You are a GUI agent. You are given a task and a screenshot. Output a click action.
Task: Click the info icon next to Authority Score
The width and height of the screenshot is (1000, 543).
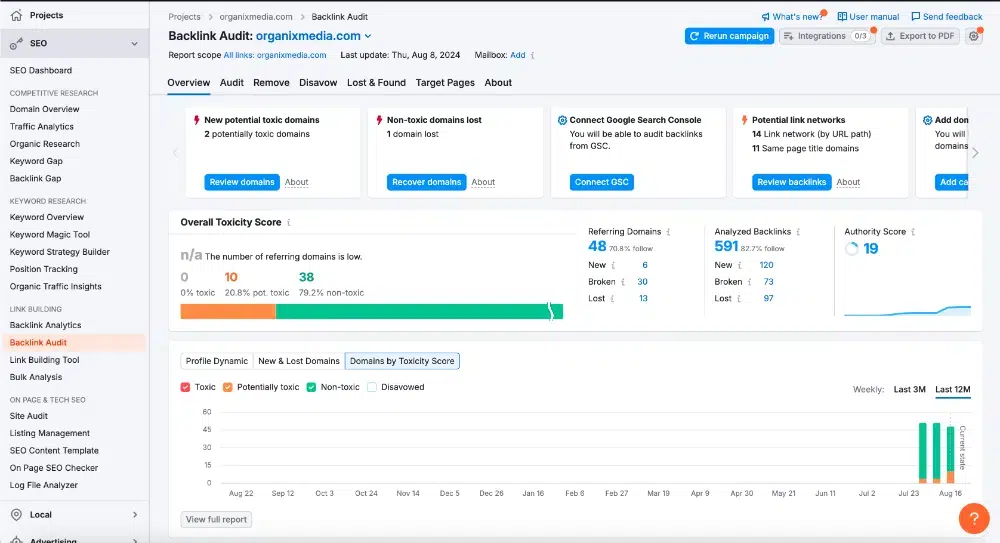(913, 232)
